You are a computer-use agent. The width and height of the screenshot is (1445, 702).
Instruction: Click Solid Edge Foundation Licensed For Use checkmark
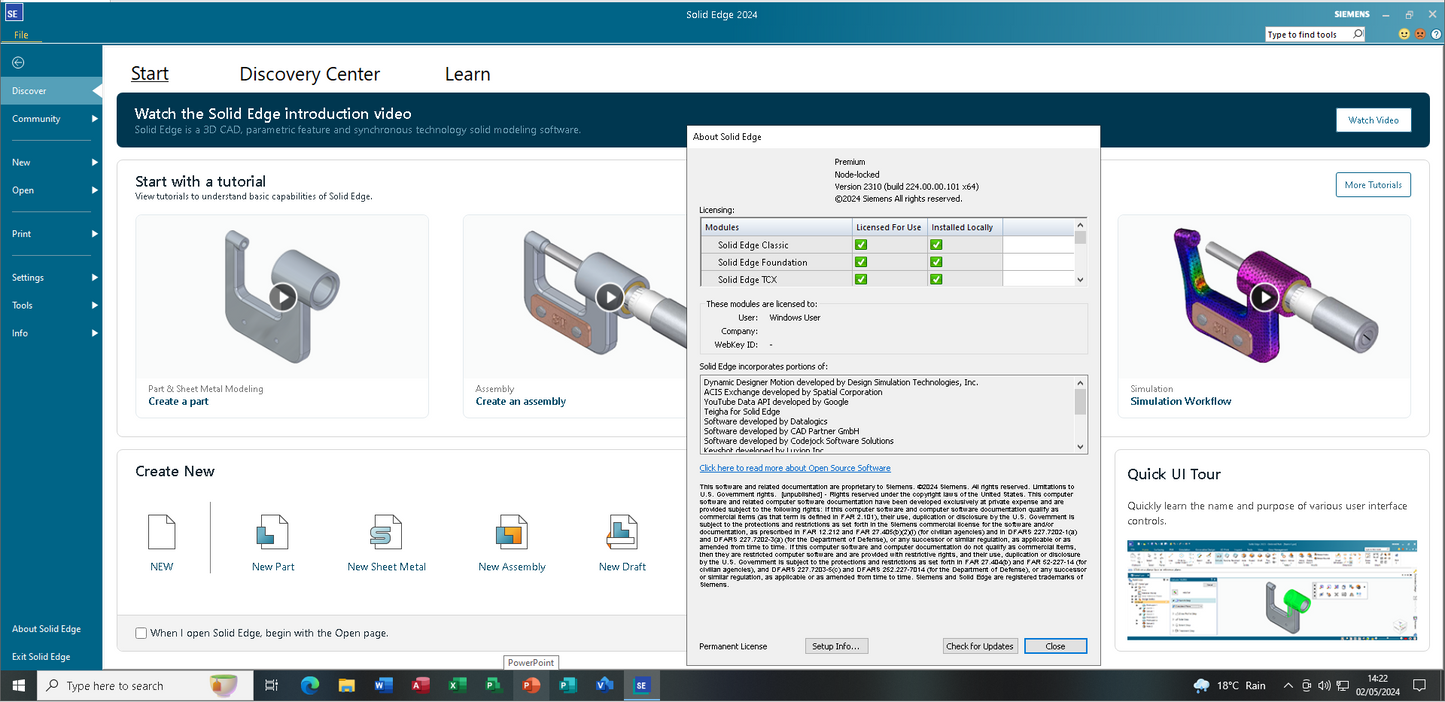pyautogui.click(x=861, y=262)
